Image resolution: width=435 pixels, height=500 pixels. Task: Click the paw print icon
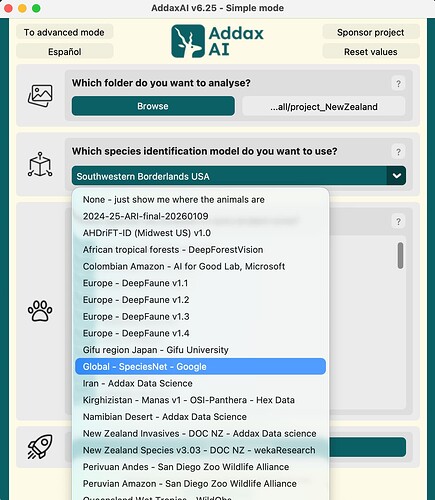[x=40, y=311]
